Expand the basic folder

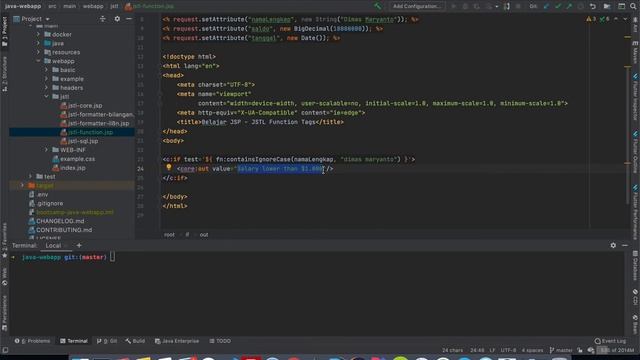point(46,70)
